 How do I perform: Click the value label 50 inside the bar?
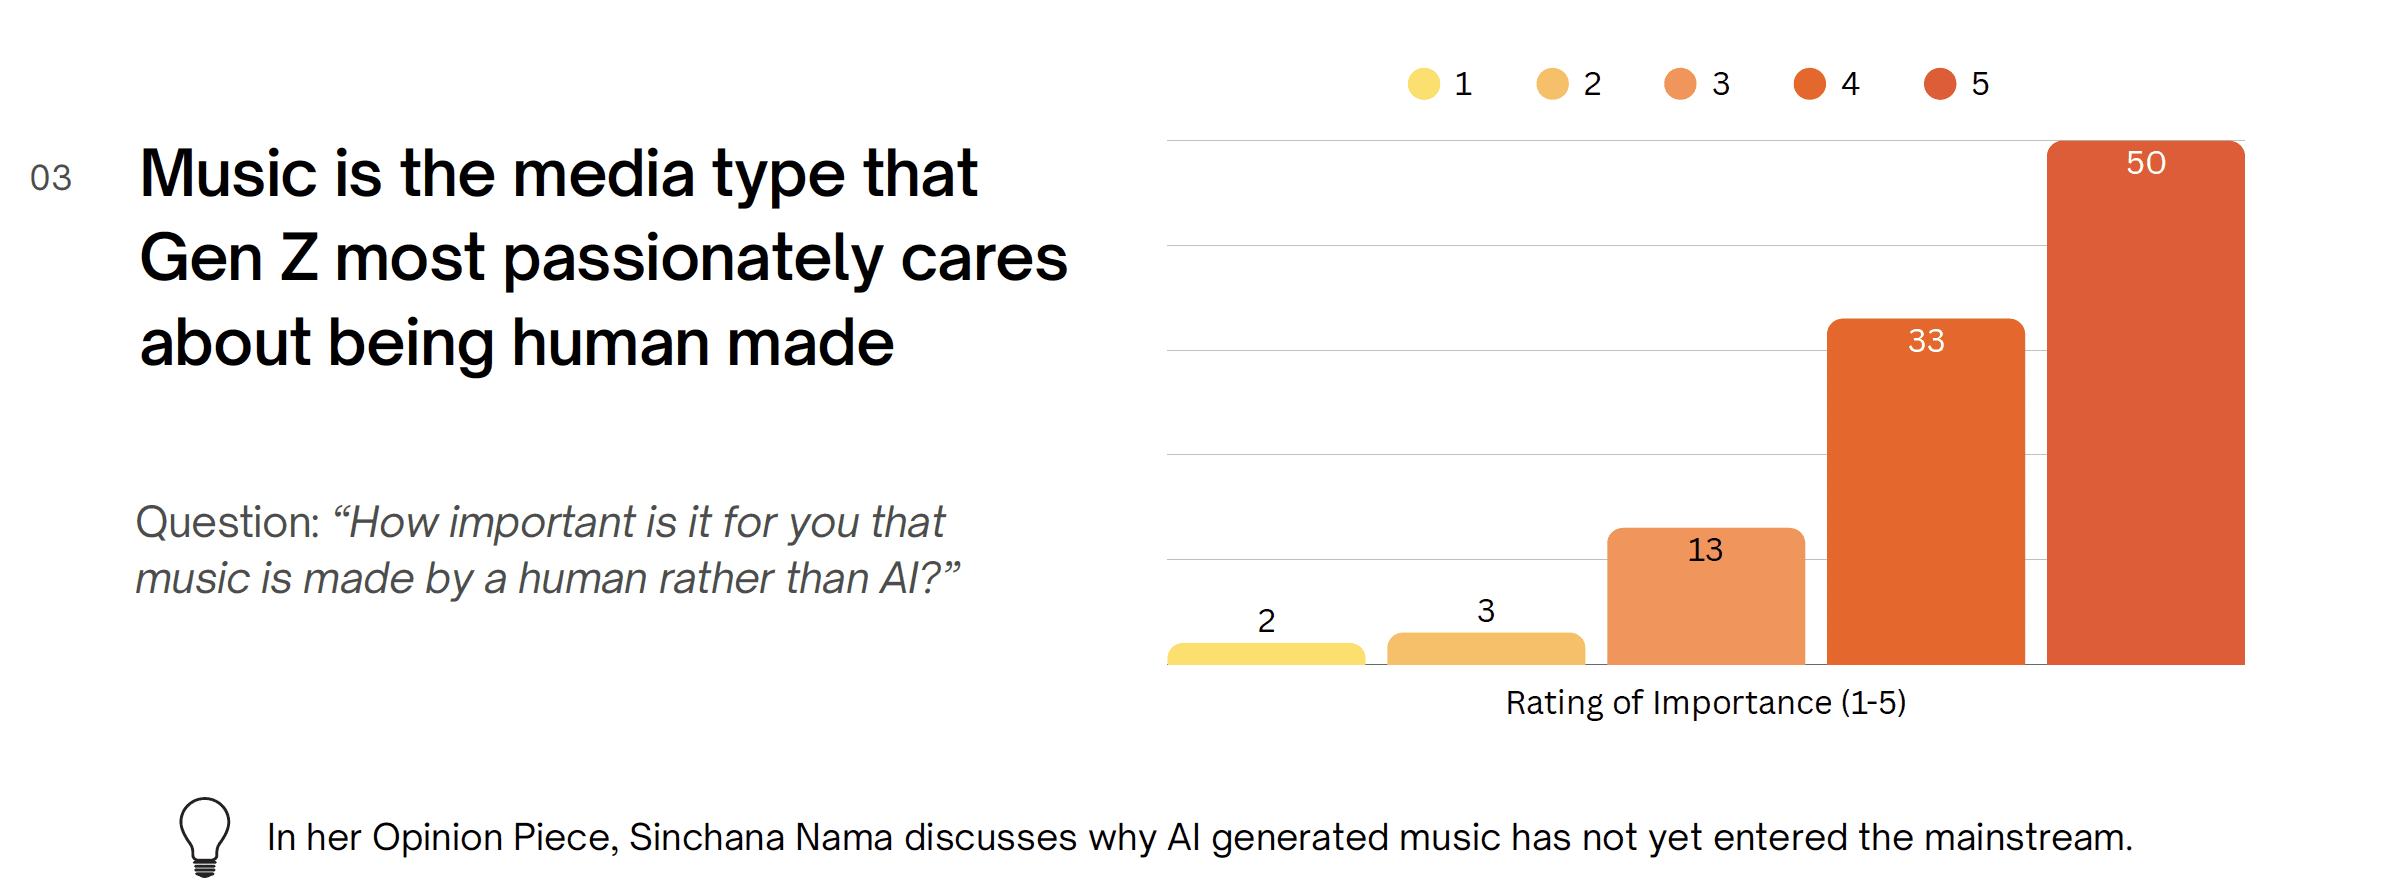pos(2146,163)
